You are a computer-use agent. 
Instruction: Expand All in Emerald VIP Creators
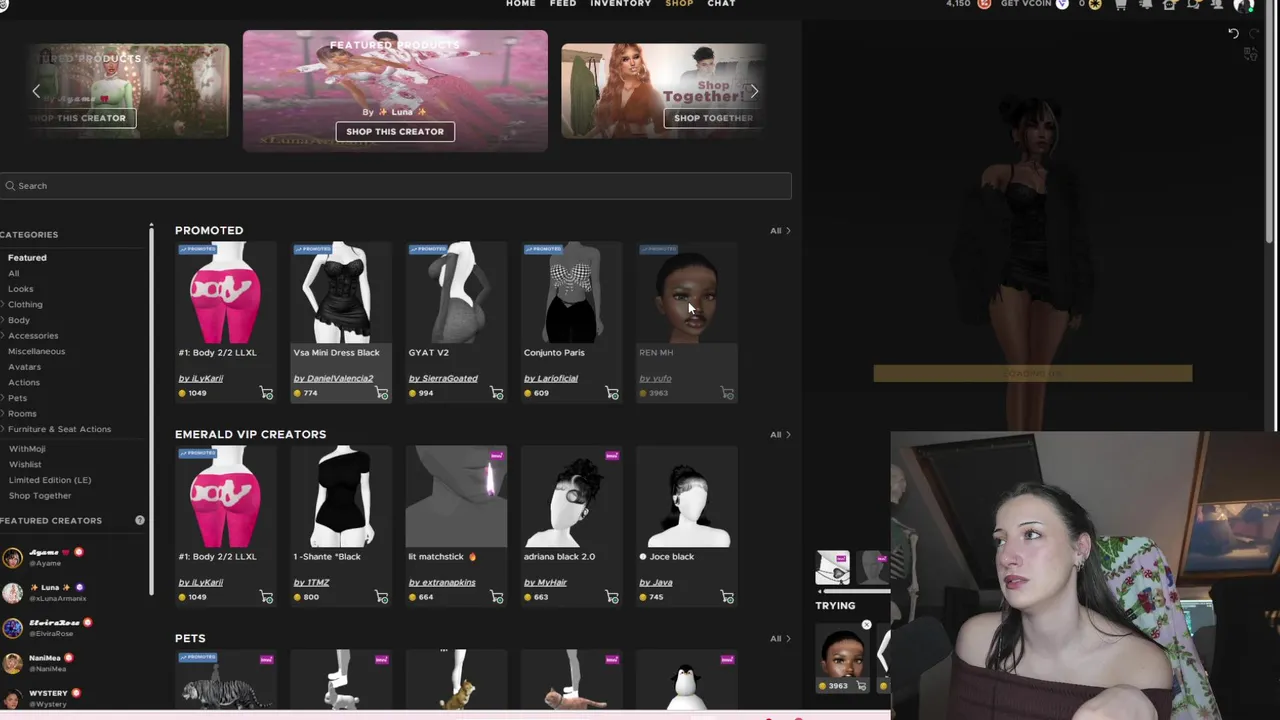(780, 435)
